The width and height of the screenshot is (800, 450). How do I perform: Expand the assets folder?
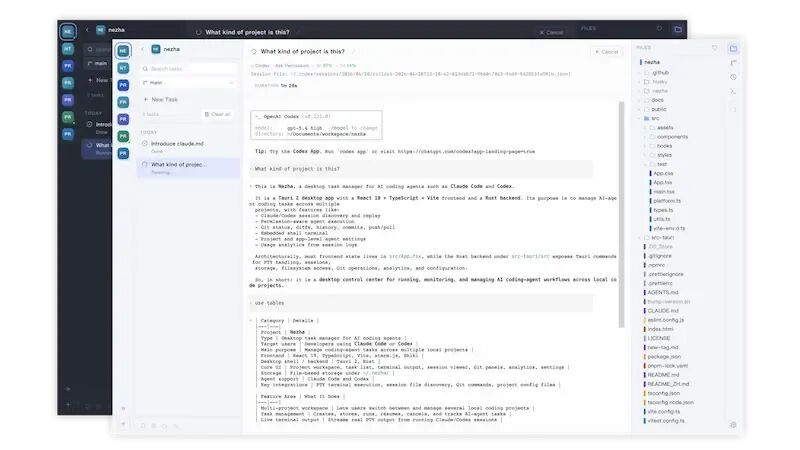pos(661,128)
